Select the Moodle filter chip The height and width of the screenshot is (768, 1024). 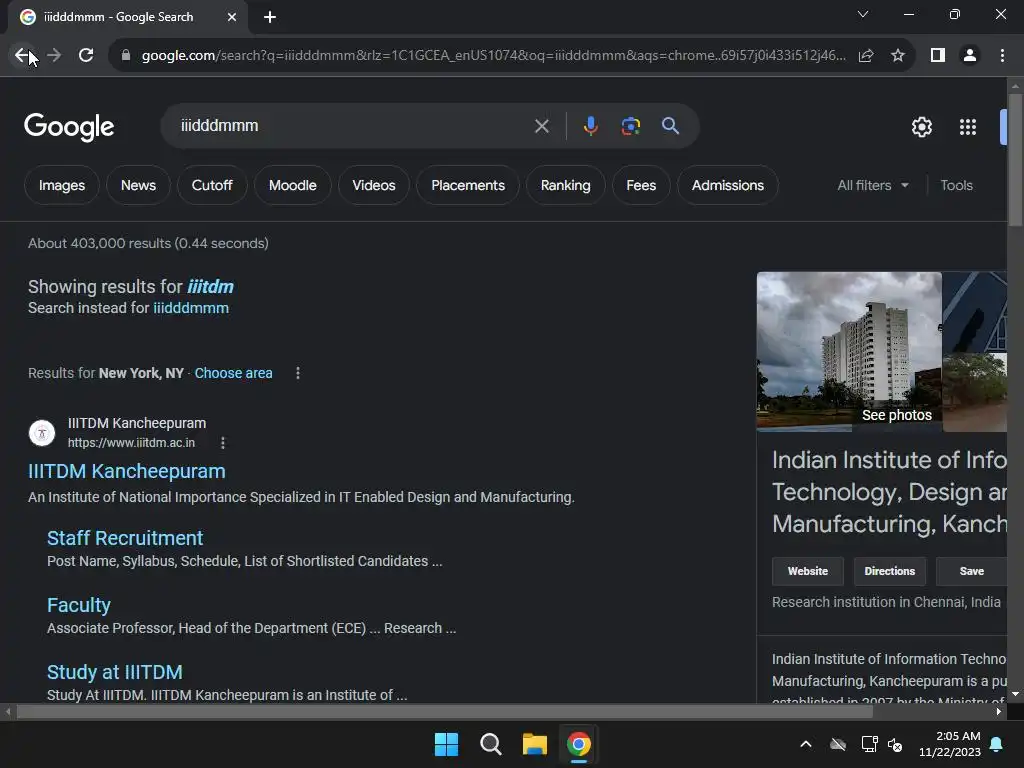pyautogui.click(x=293, y=185)
